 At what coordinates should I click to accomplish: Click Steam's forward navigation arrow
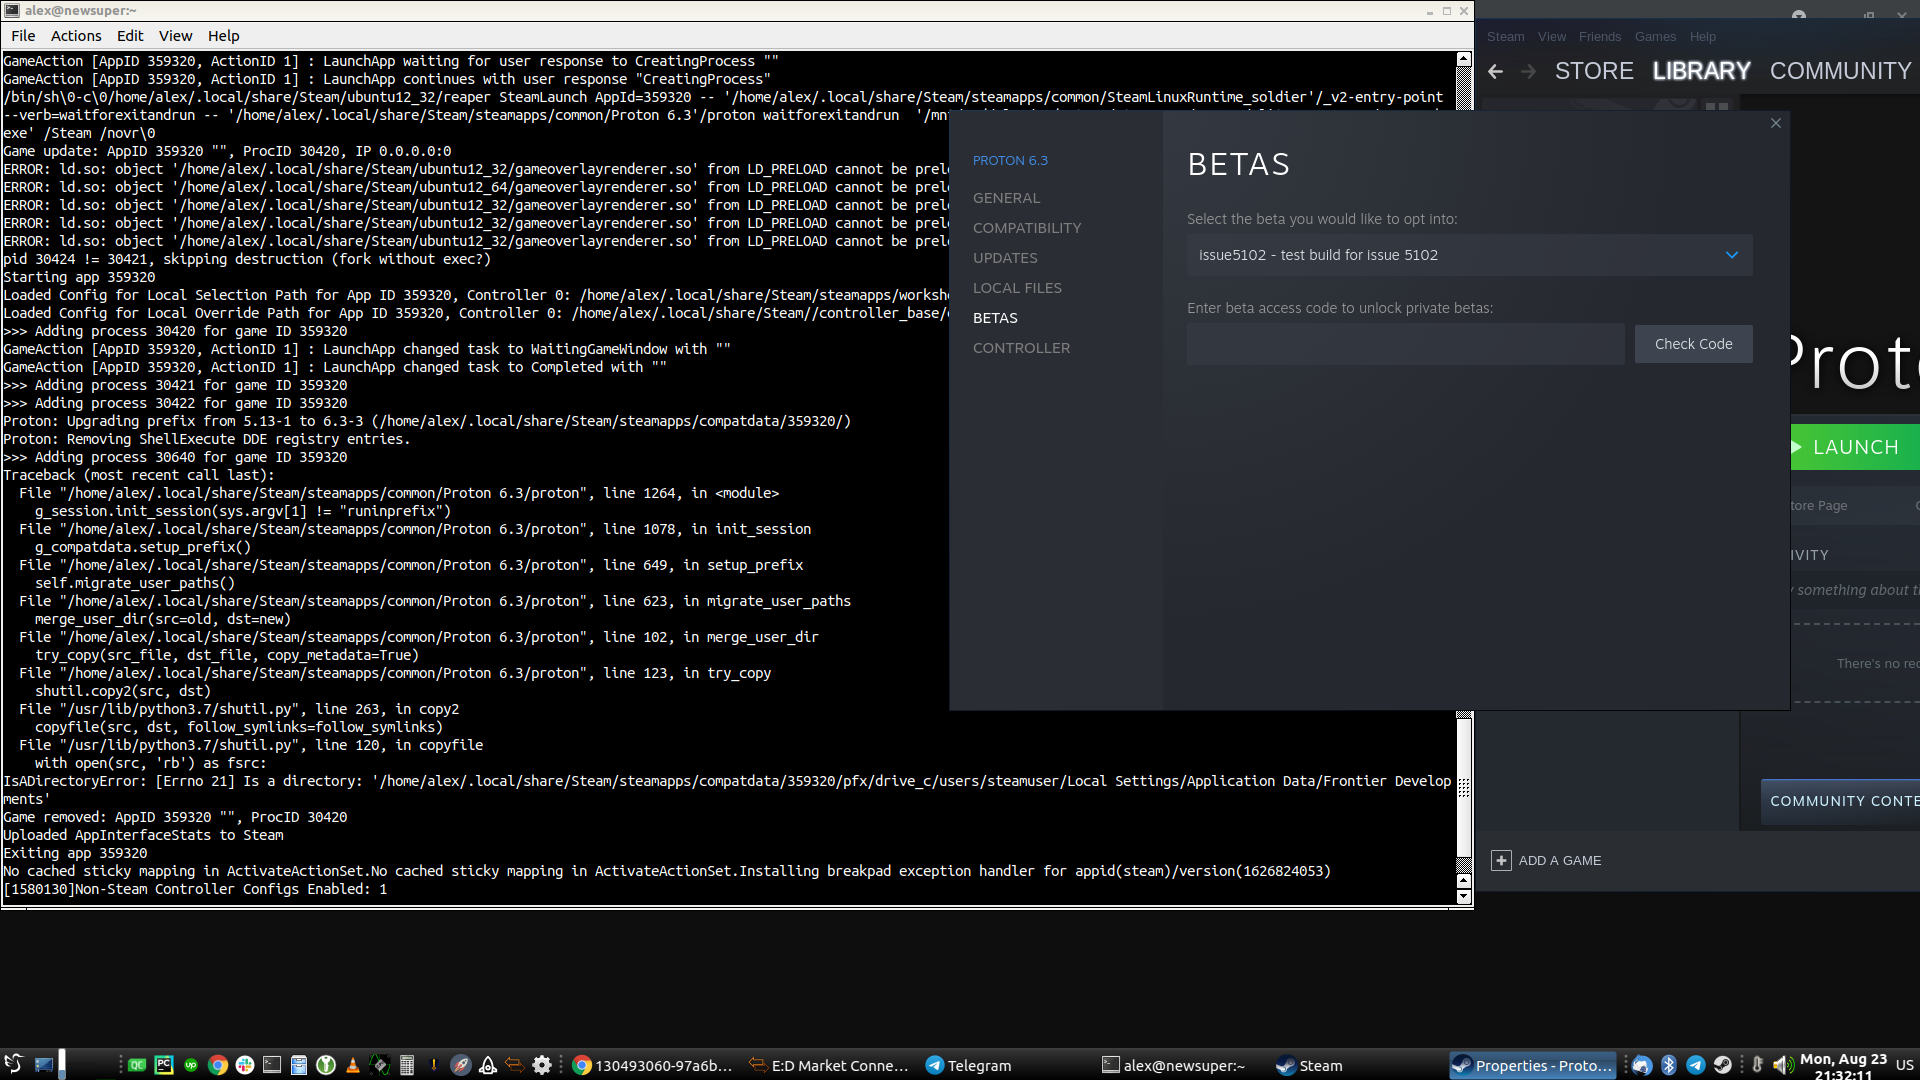1528,71
